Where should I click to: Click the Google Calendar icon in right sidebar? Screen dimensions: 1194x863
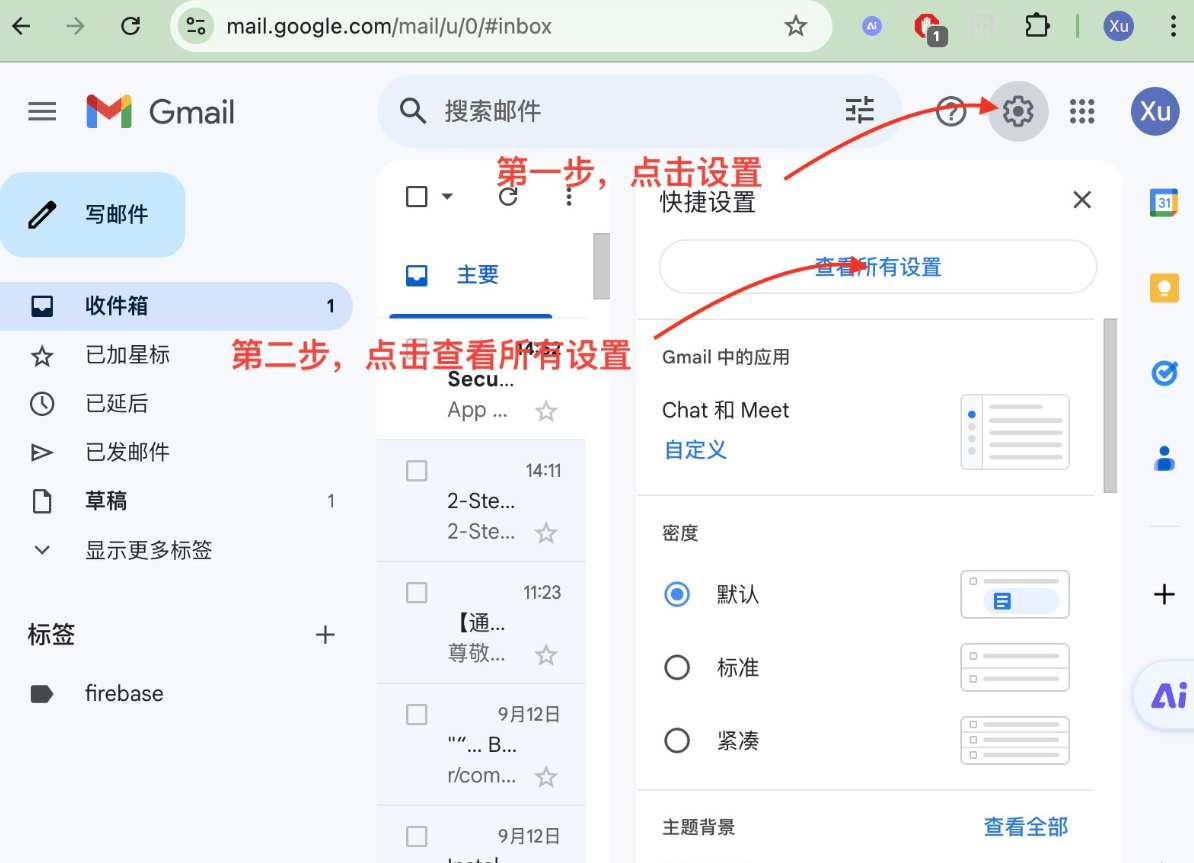point(1163,201)
